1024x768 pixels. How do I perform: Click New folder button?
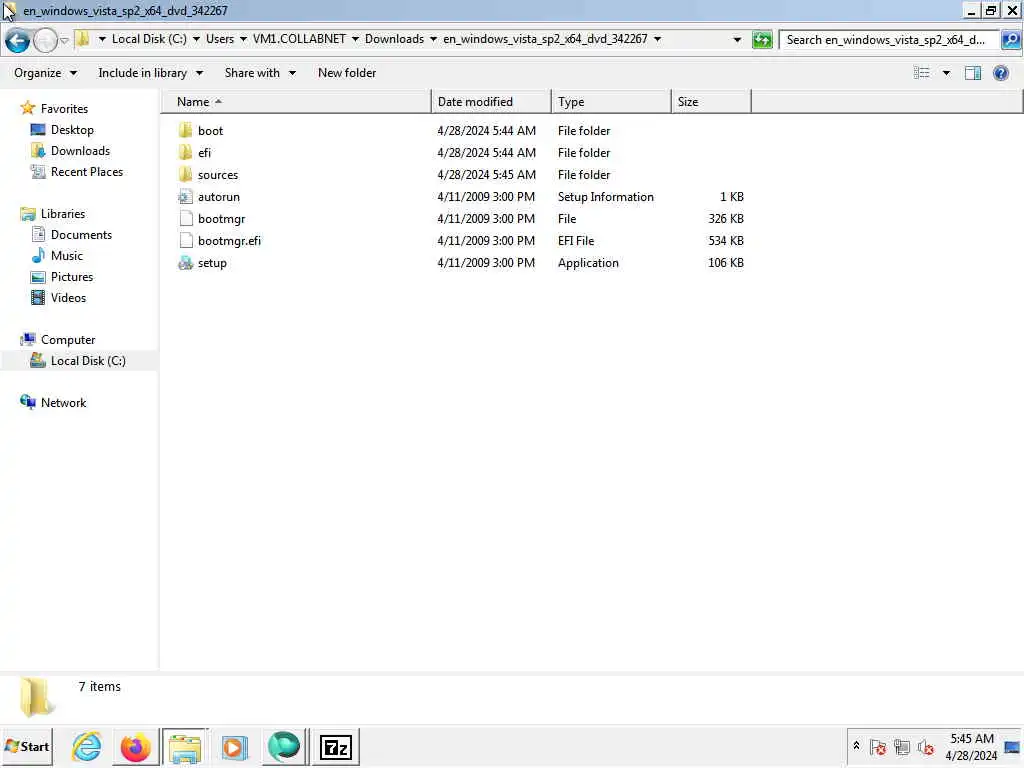[347, 73]
